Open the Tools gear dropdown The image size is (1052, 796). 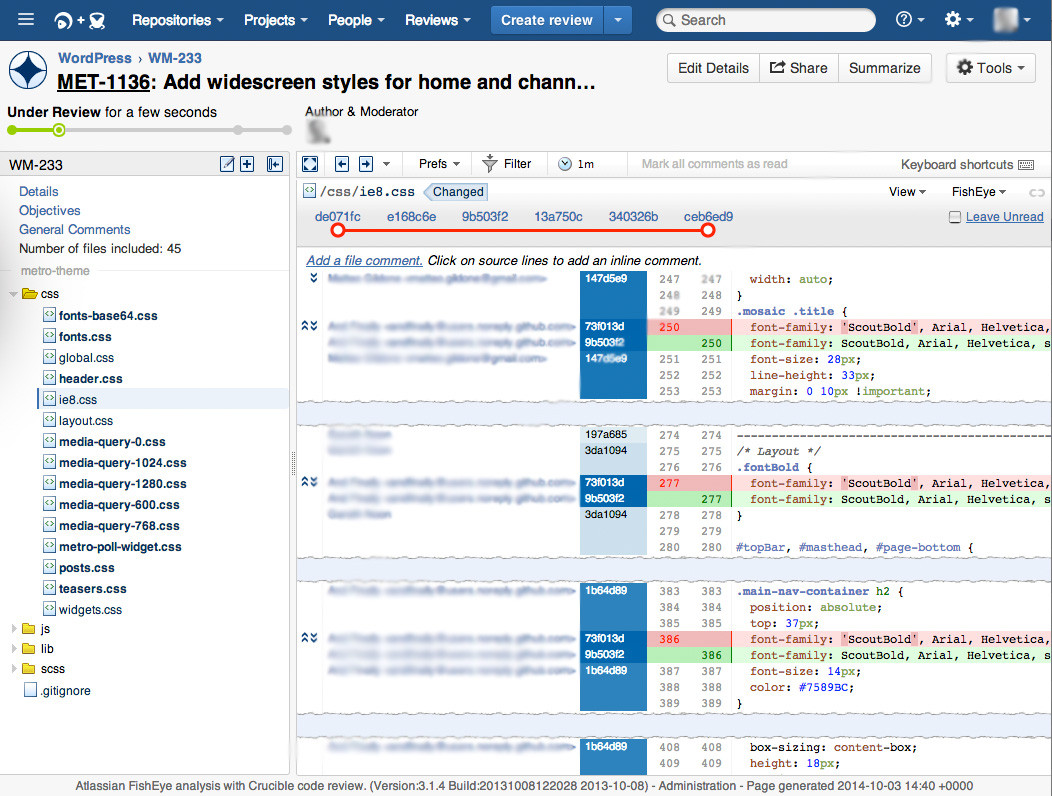point(990,68)
